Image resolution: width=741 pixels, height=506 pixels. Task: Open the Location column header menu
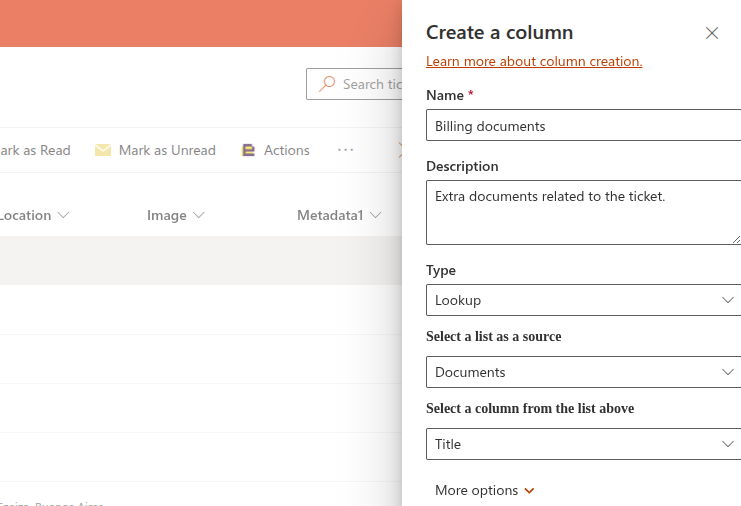[x=34, y=215]
